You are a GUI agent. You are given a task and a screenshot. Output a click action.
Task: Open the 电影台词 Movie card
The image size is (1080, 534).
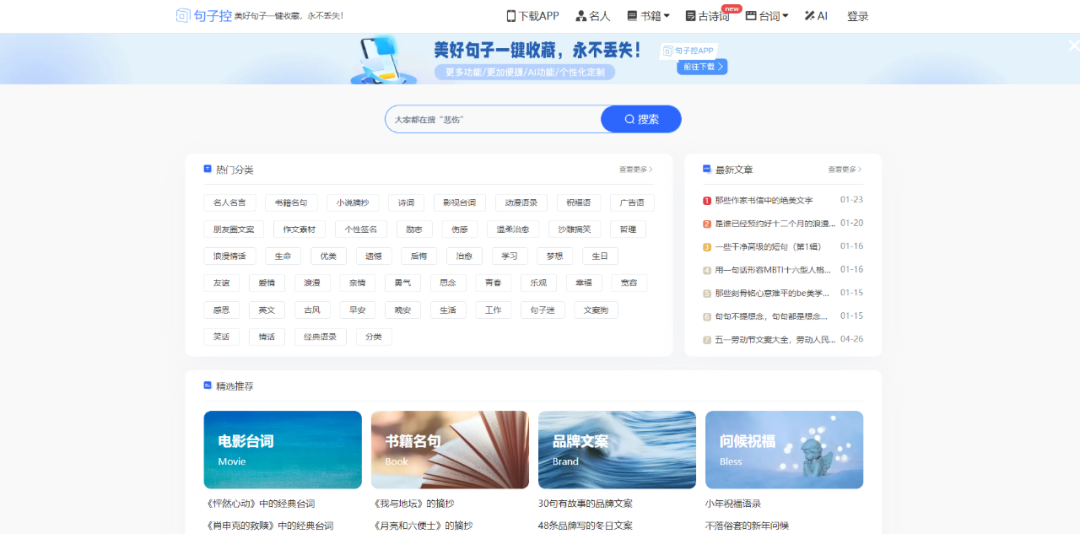click(x=282, y=450)
